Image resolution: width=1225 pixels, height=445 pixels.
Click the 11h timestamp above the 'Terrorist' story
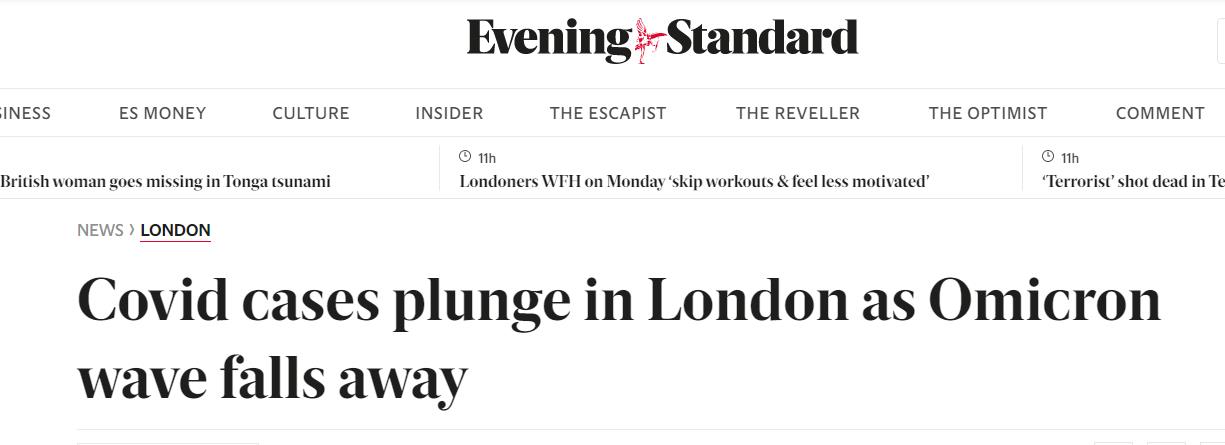point(1070,158)
